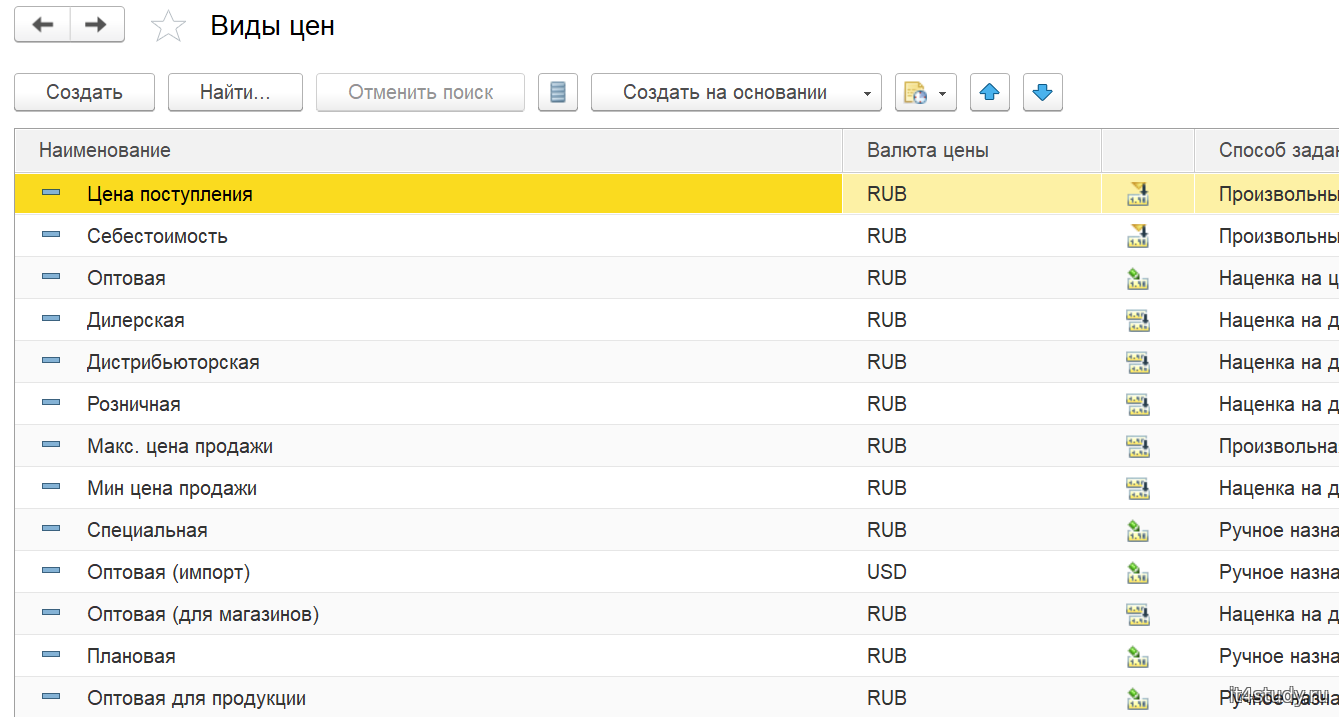Viewport: 1339px width, 717px height.
Task: Click the forward navigation arrow
Action: click(96, 25)
